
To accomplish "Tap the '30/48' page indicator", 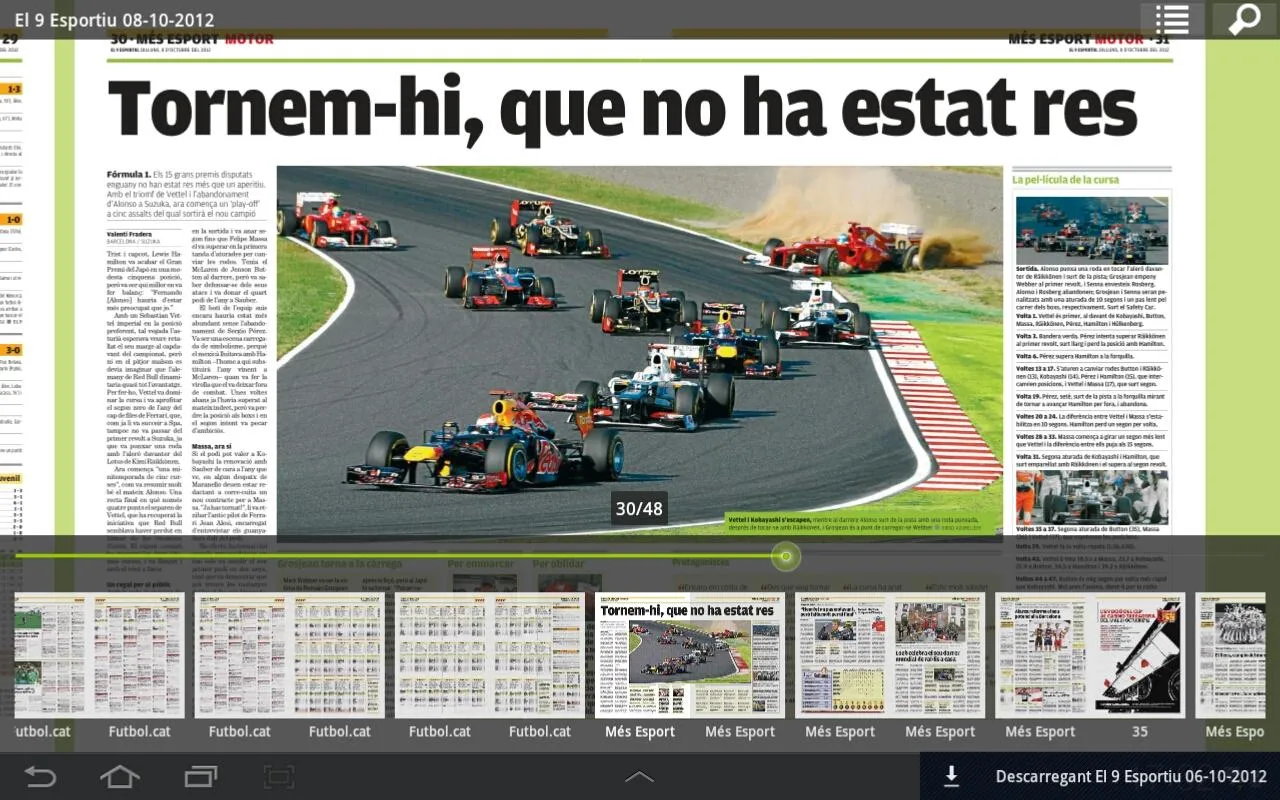I will pos(639,508).
